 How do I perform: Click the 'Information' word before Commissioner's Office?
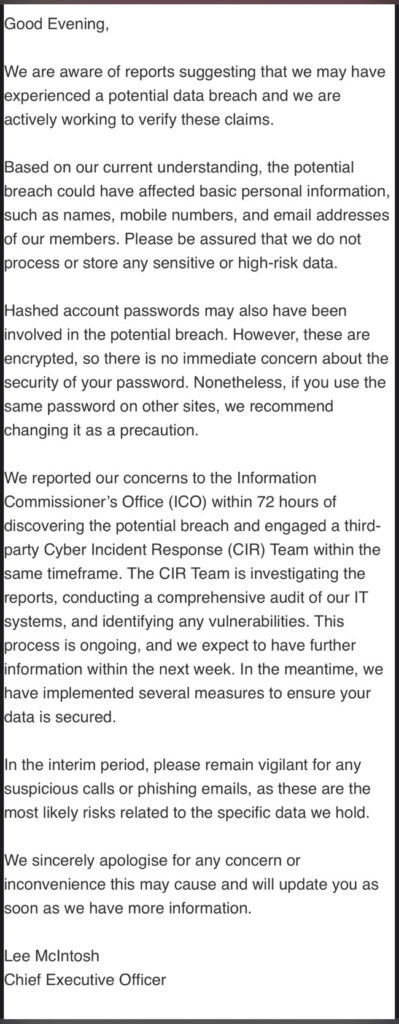coord(278,477)
